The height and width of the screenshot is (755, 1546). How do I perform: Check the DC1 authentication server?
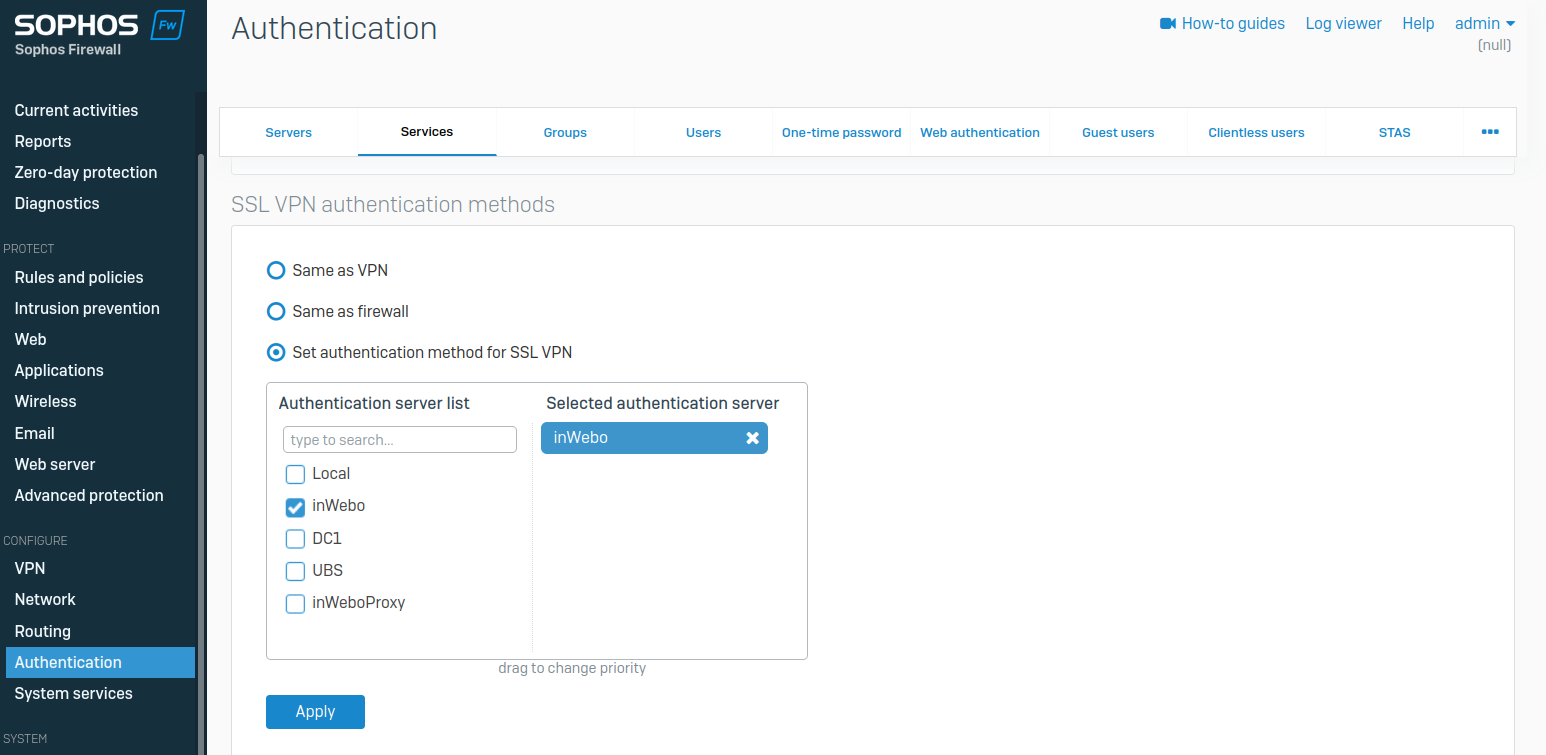pyautogui.click(x=295, y=538)
